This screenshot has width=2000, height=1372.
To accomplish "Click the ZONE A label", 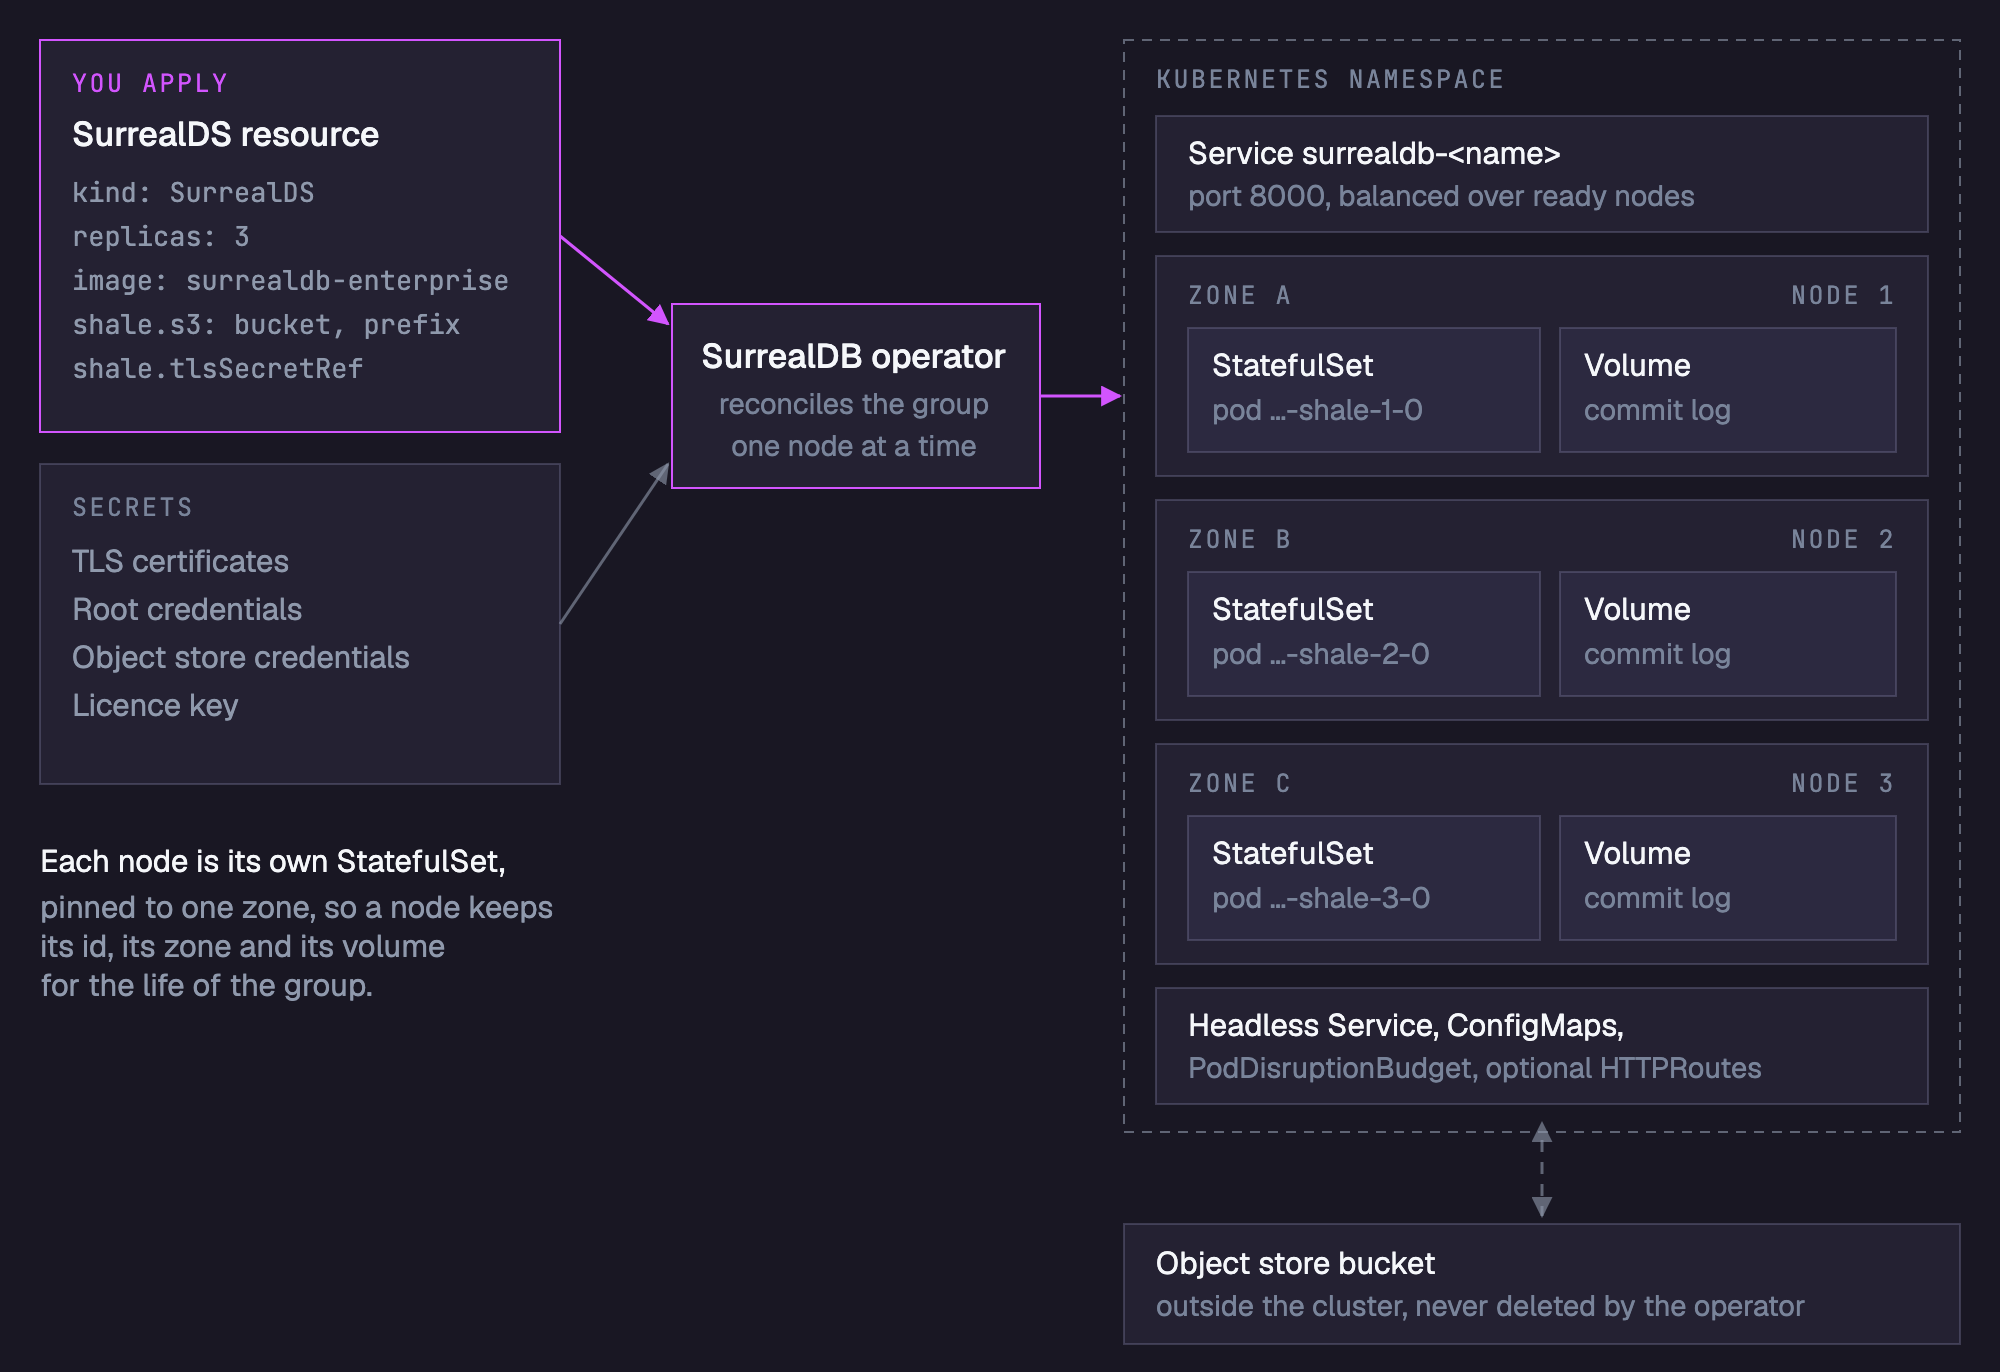I will point(1239,295).
